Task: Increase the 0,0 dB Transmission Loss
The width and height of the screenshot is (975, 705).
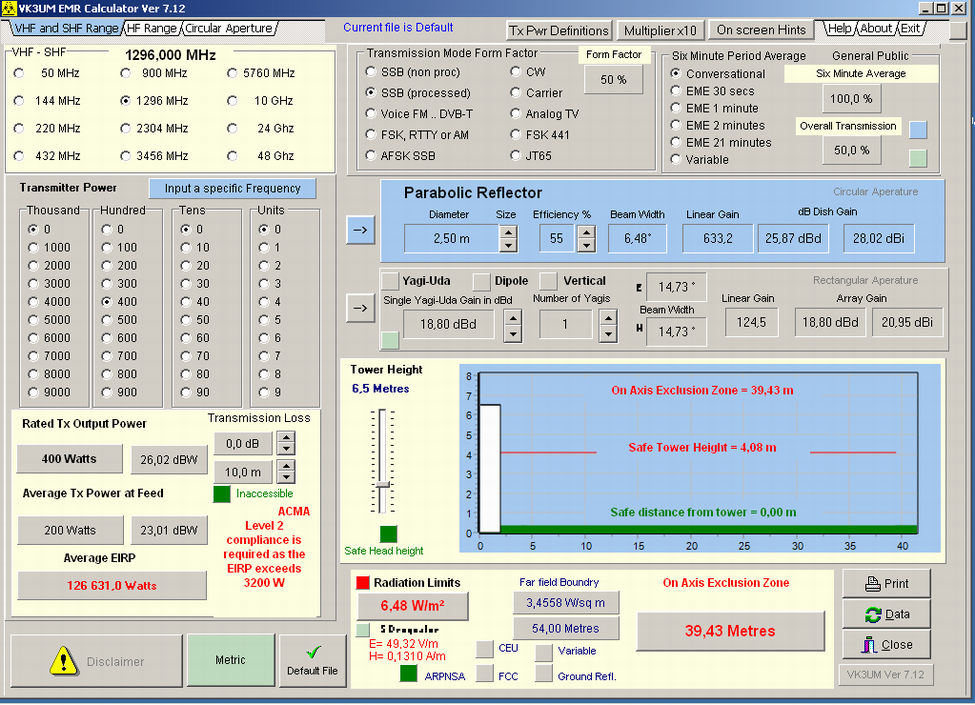Action: click(x=286, y=438)
